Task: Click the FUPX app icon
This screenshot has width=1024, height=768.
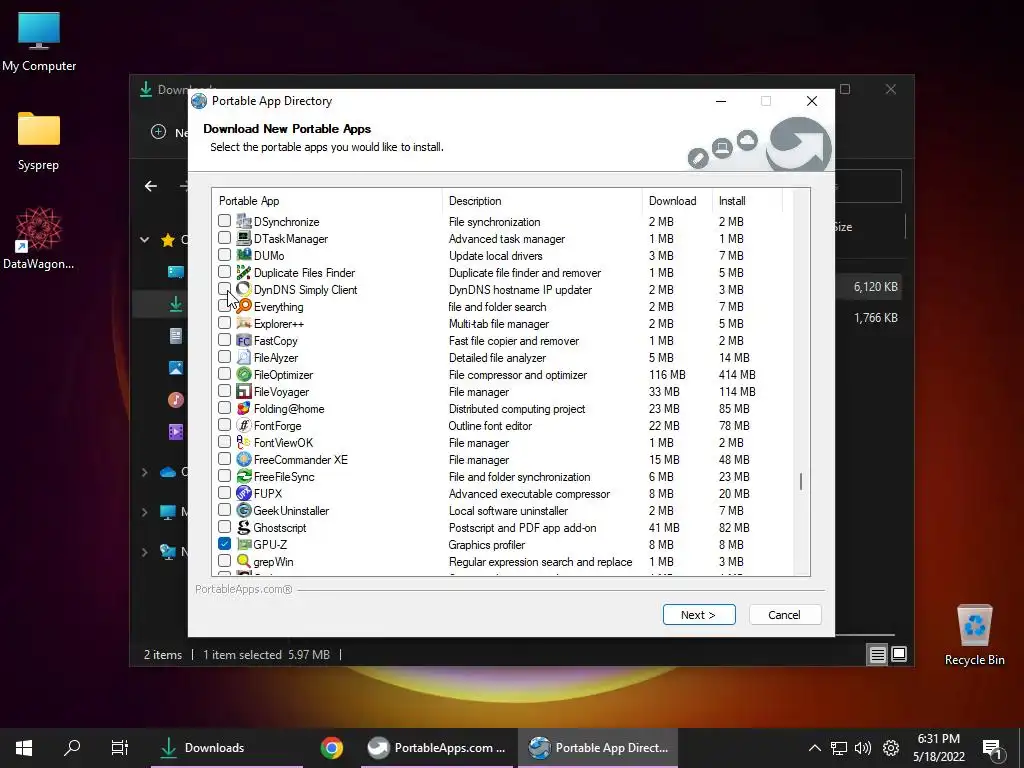Action: tap(244, 493)
